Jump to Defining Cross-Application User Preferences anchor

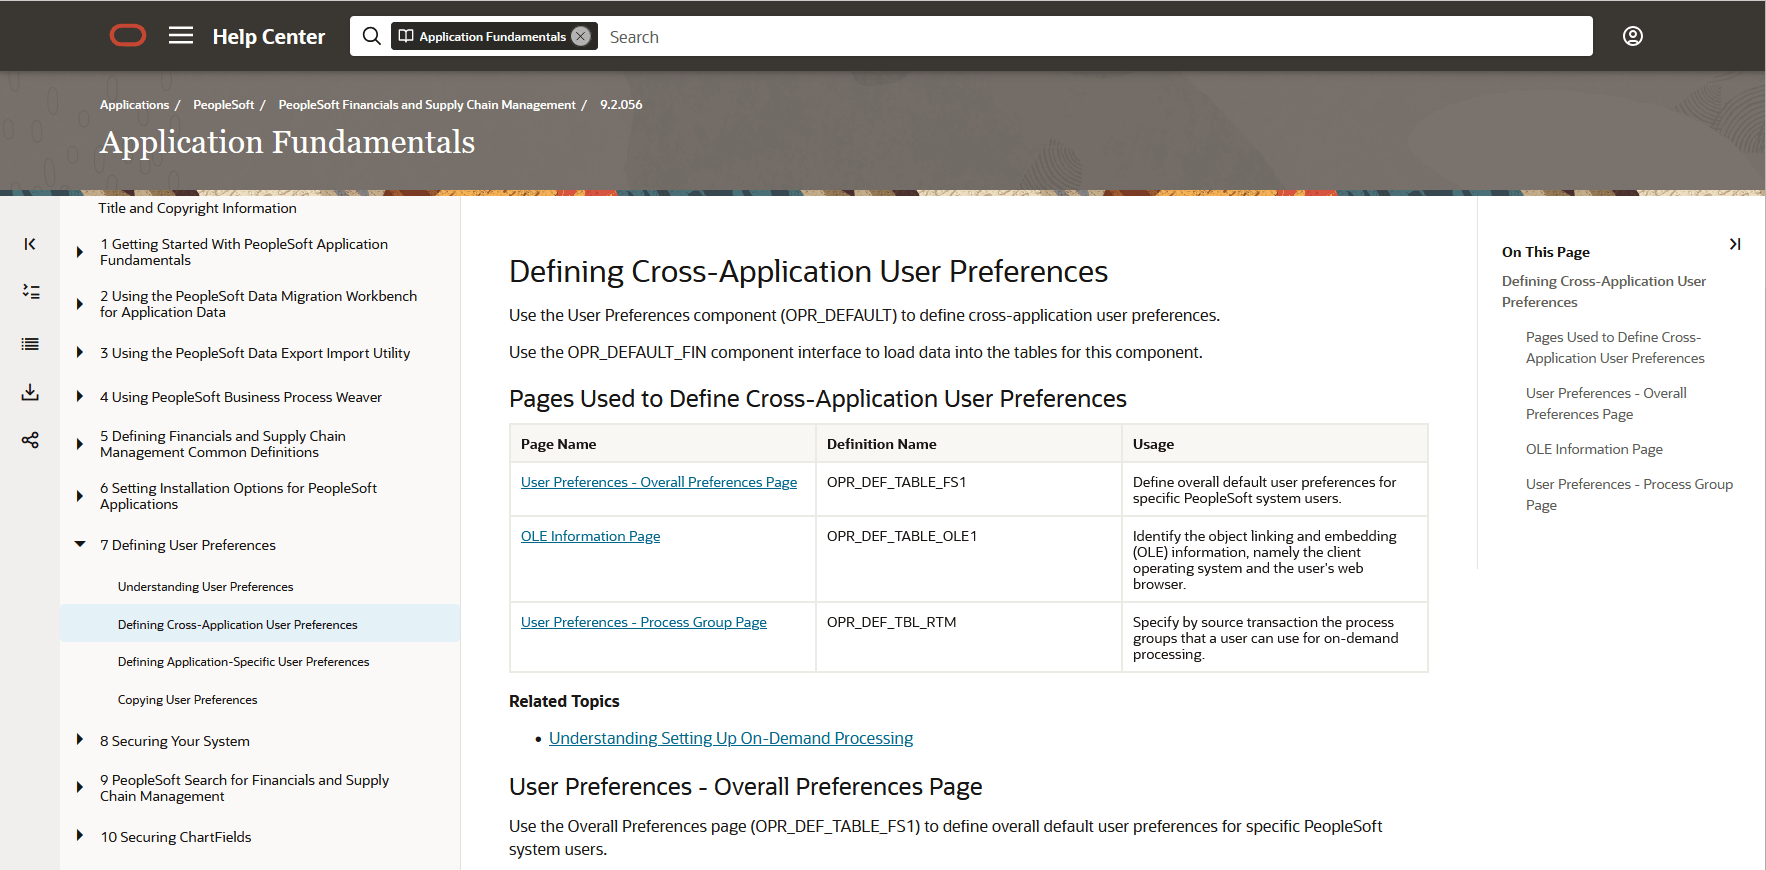coord(1603,292)
